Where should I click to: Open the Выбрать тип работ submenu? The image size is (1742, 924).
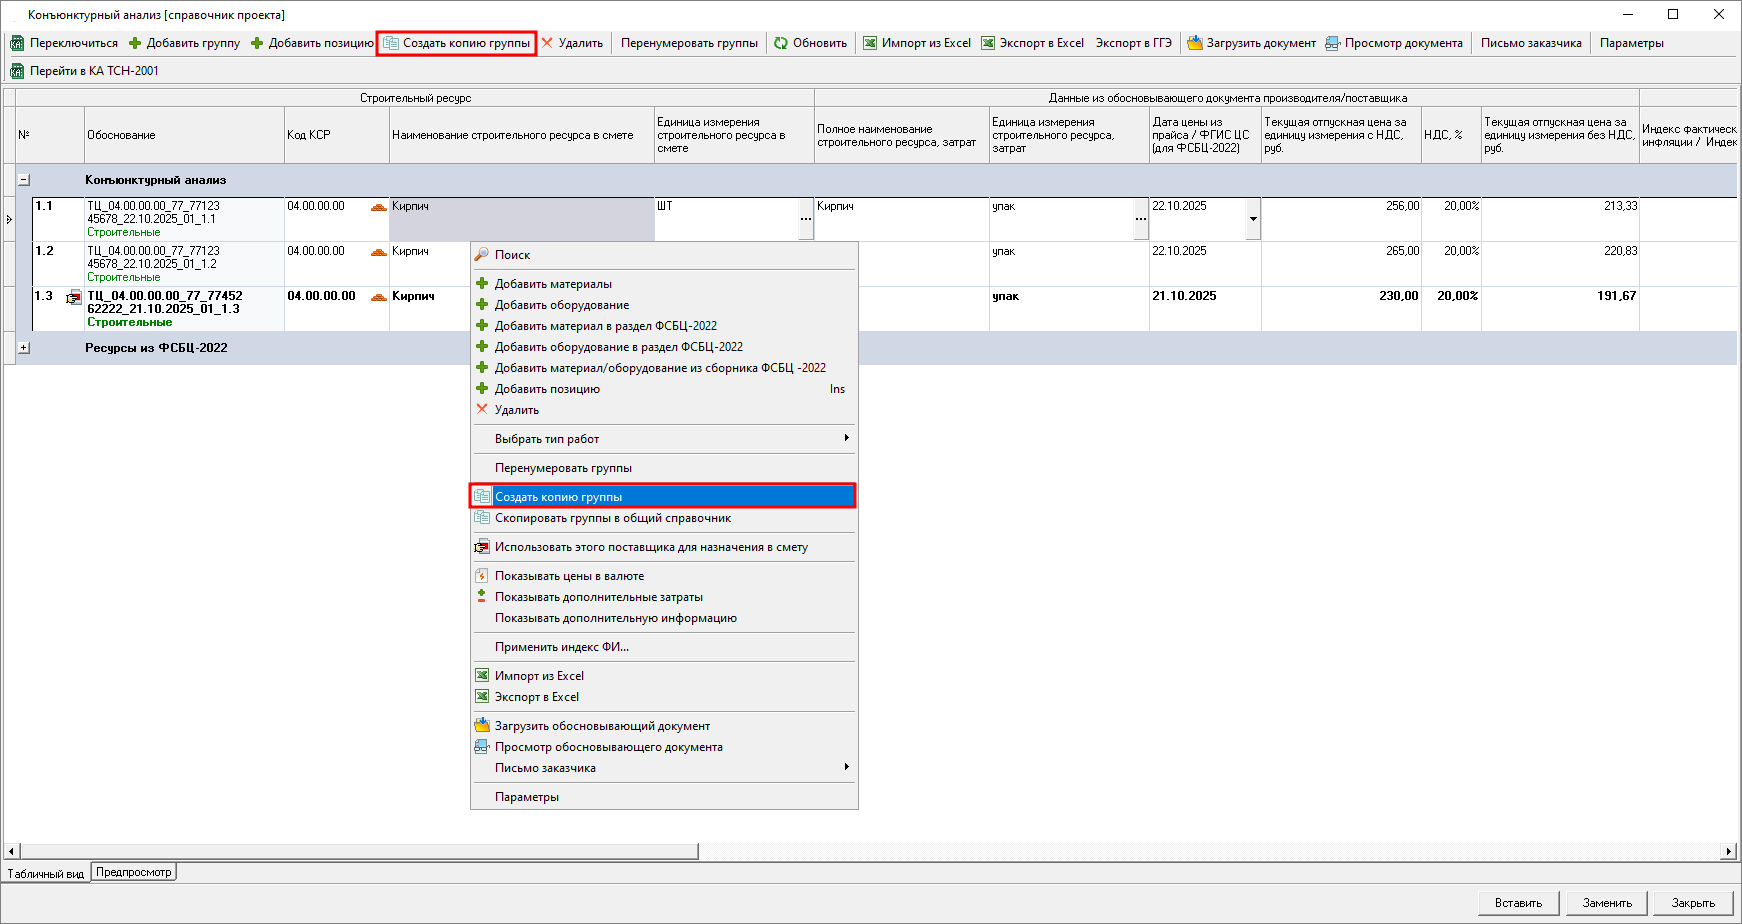coord(664,439)
